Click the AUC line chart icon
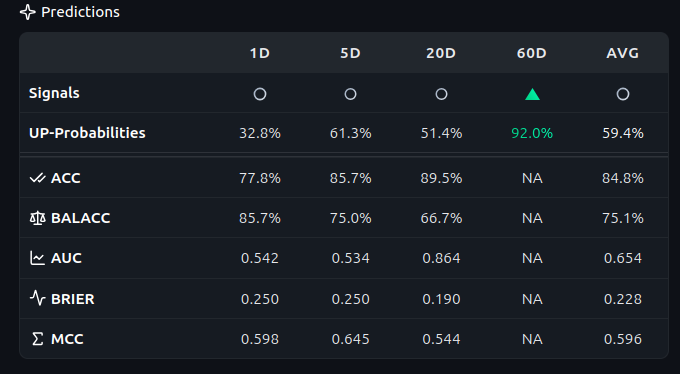This screenshot has width=680, height=374. tap(37, 258)
